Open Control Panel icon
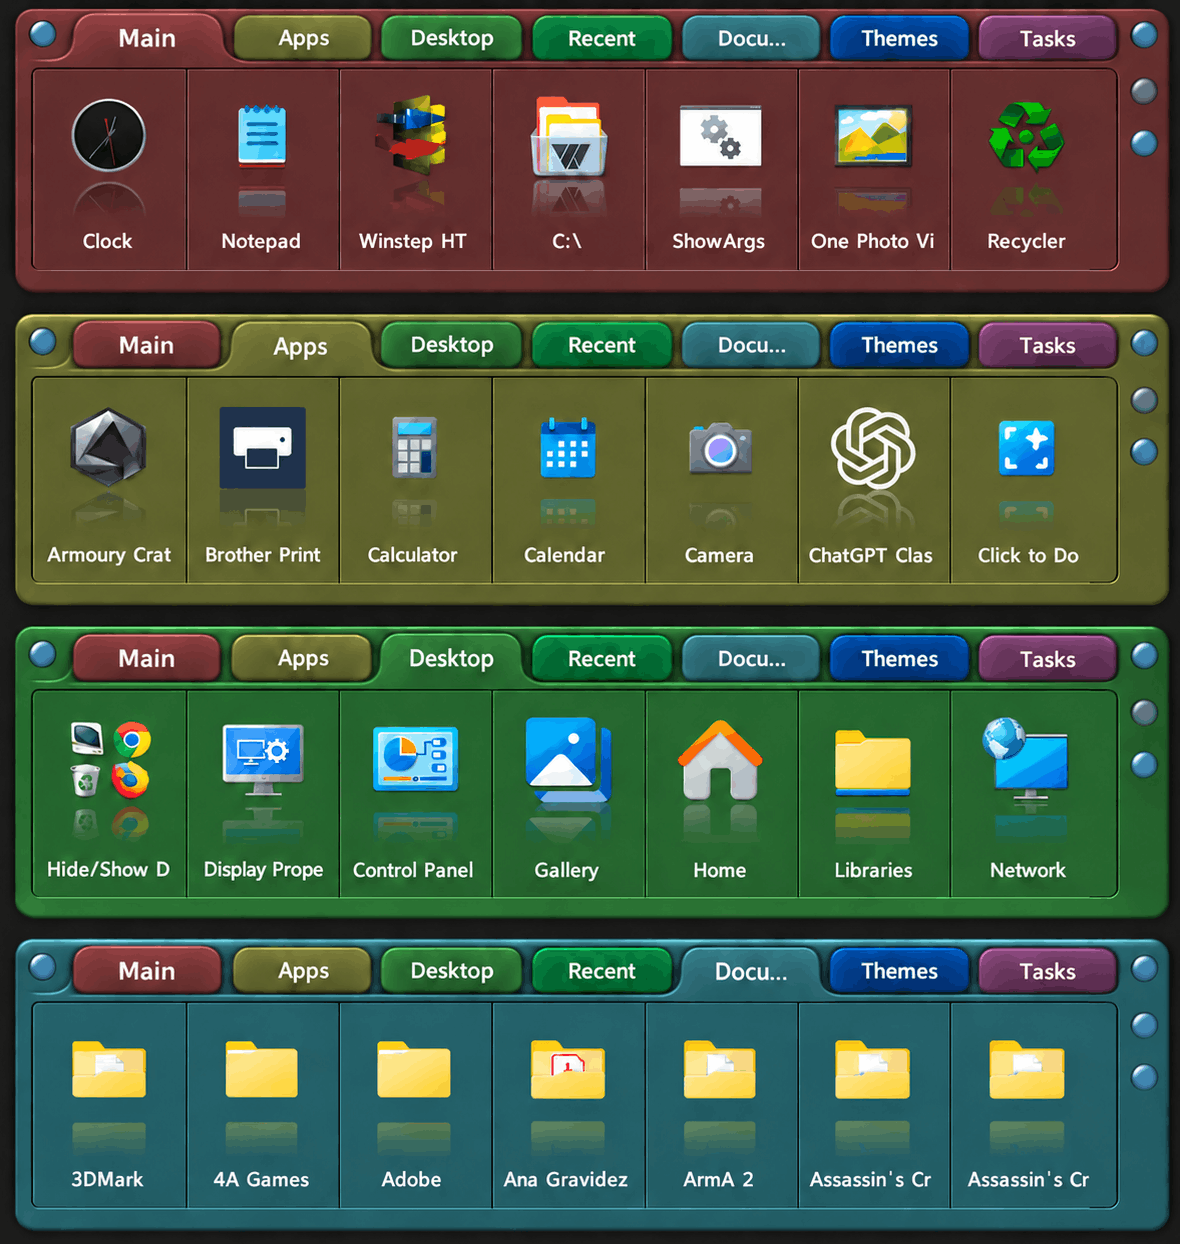Image resolution: width=1180 pixels, height=1244 pixels. [x=415, y=760]
